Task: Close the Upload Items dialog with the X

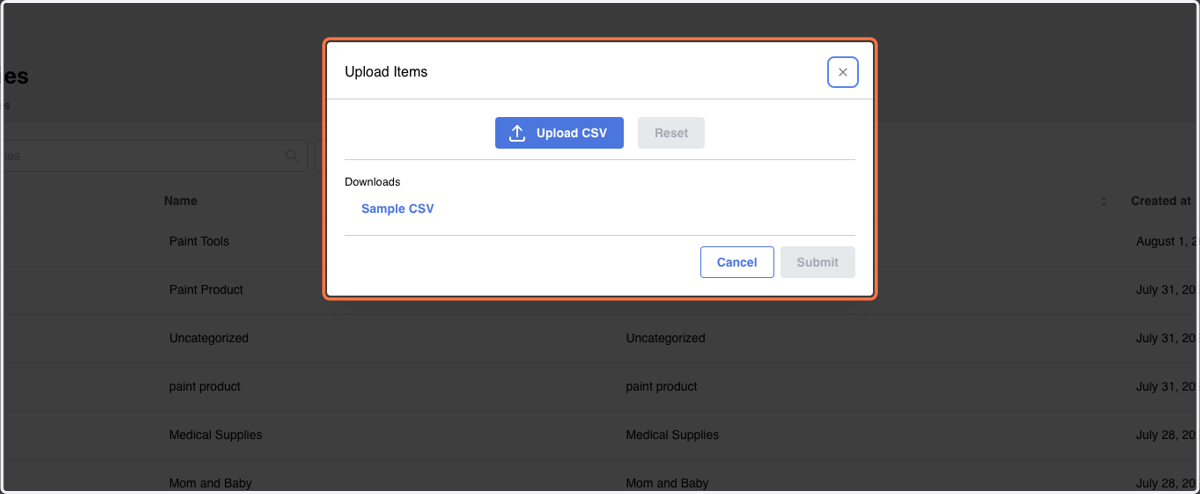Action: point(843,72)
